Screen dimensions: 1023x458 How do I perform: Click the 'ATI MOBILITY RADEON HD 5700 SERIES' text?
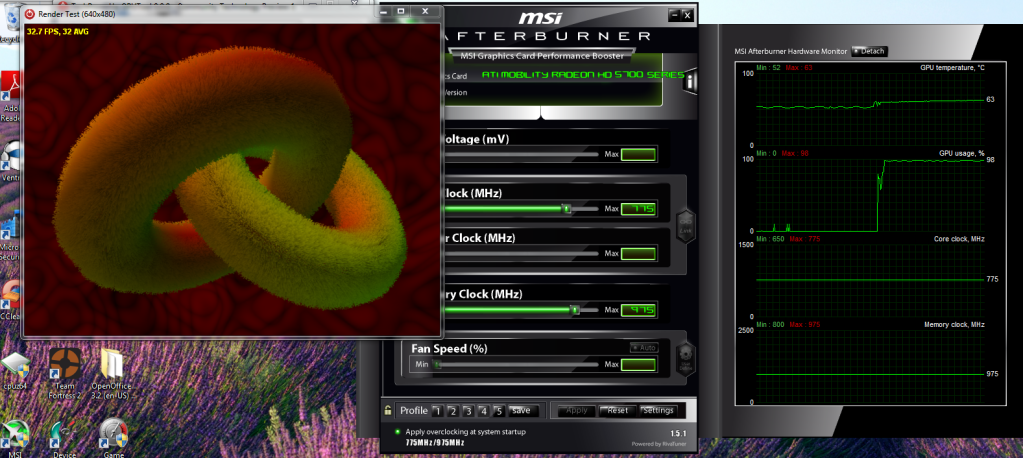pos(583,75)
